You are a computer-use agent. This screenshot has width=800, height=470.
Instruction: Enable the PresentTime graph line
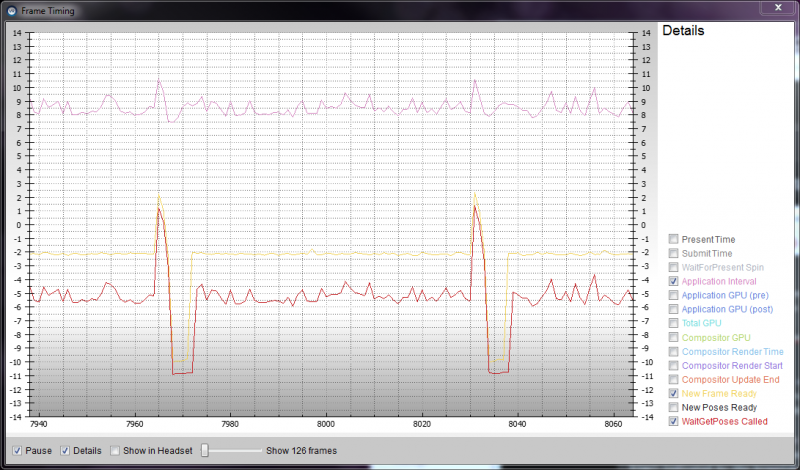coord(674,240)
